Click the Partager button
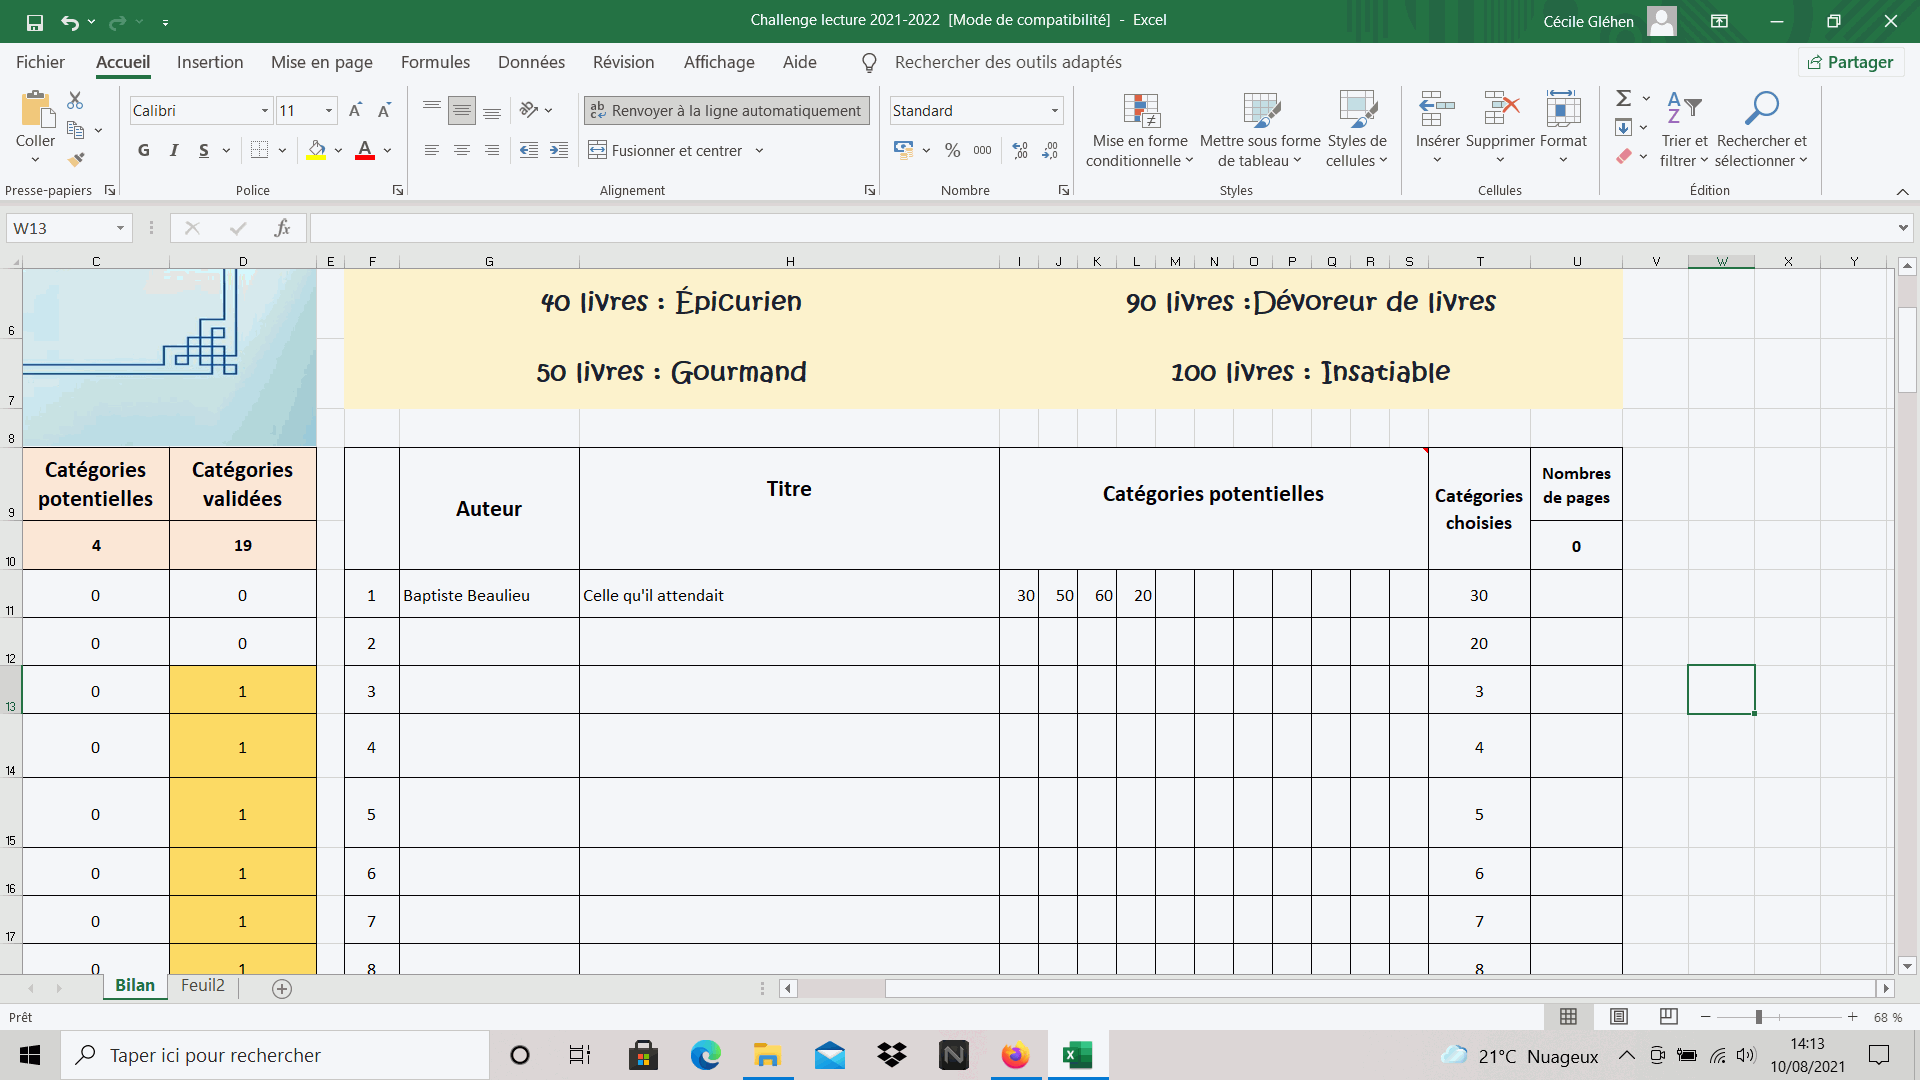Image resolution: width=1920 pixels, height=1080 pixels. pos(1851,62)
